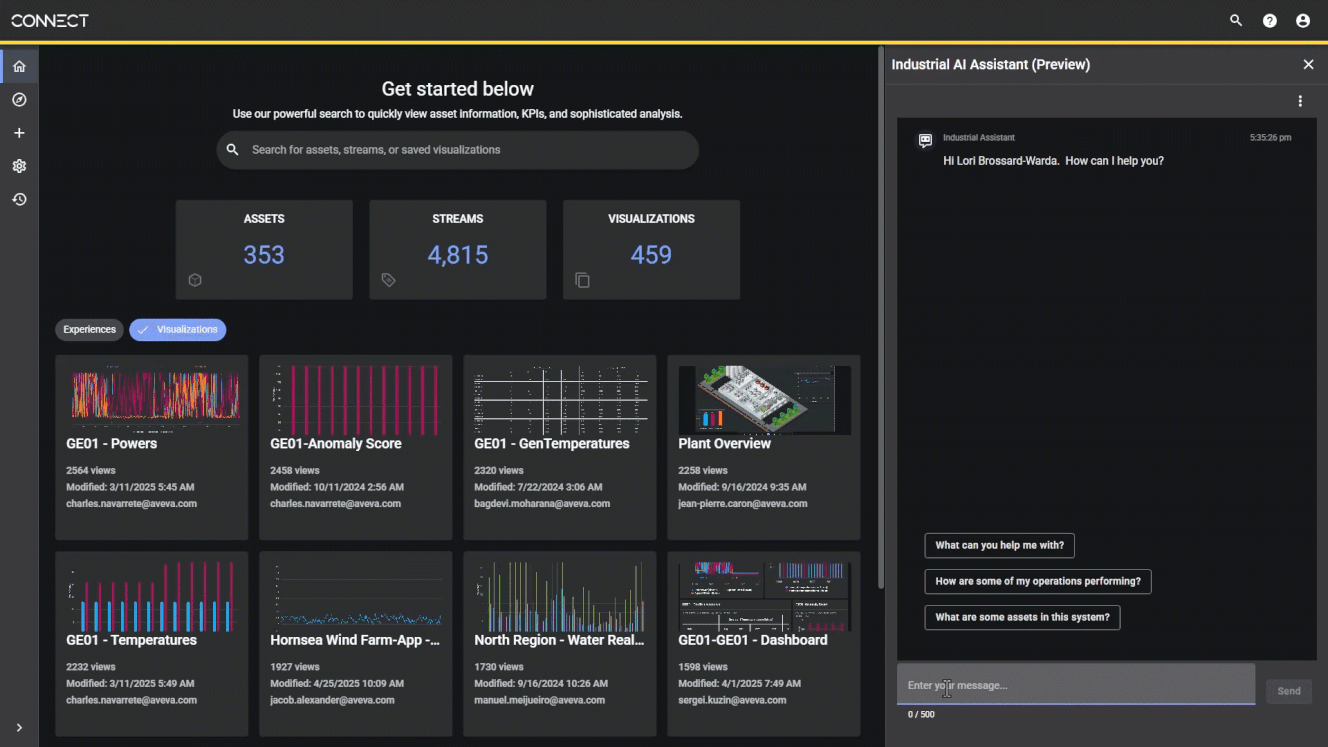
Task: Open the settings gear in sidebar
Action: click(19, 166)
